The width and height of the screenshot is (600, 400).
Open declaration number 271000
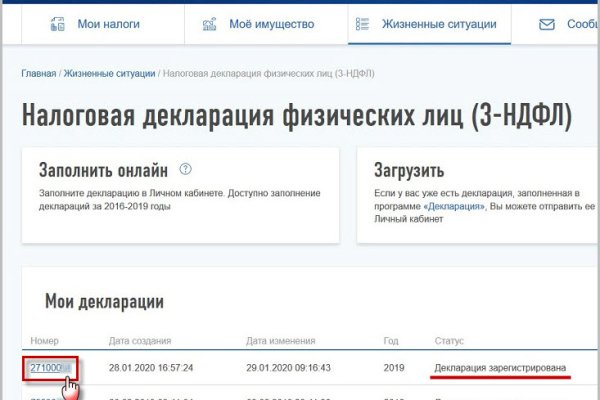tap(49, 367)
